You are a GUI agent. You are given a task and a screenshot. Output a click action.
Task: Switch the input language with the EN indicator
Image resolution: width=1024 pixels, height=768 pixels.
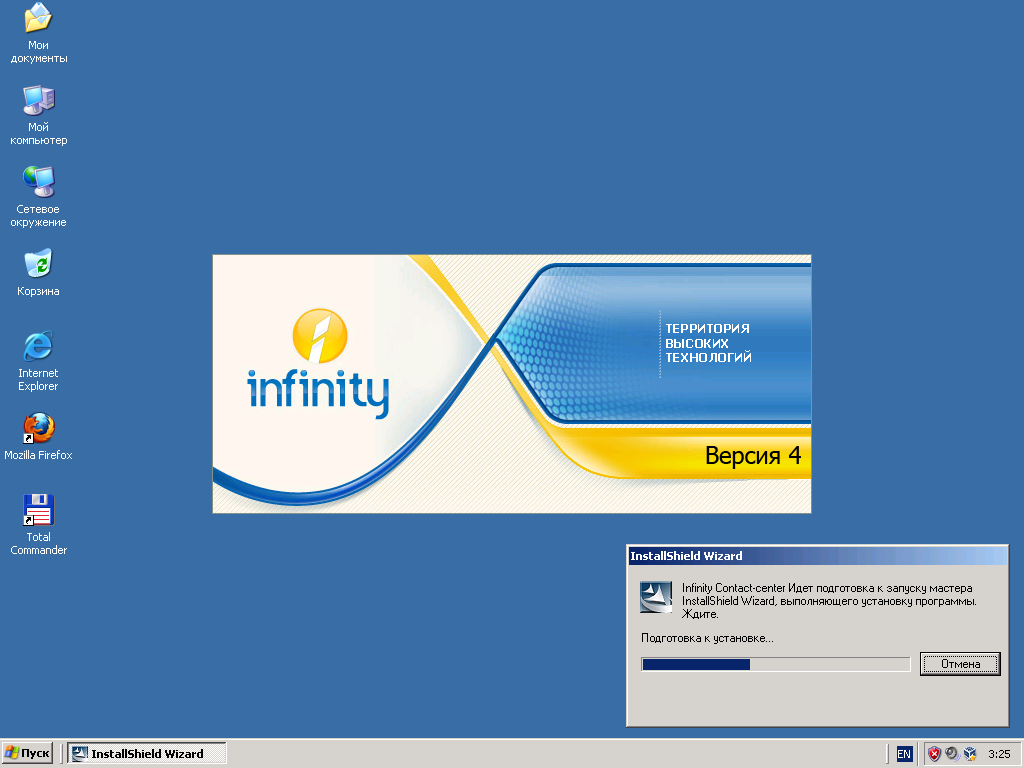[904, 754]
